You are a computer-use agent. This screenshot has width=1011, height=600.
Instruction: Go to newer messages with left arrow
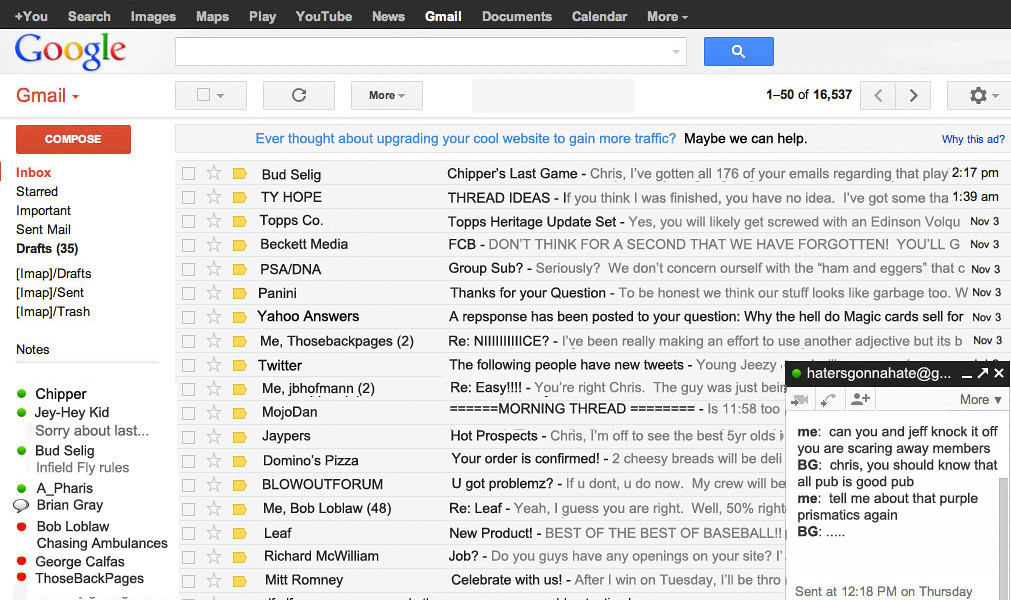coord(878,95)
